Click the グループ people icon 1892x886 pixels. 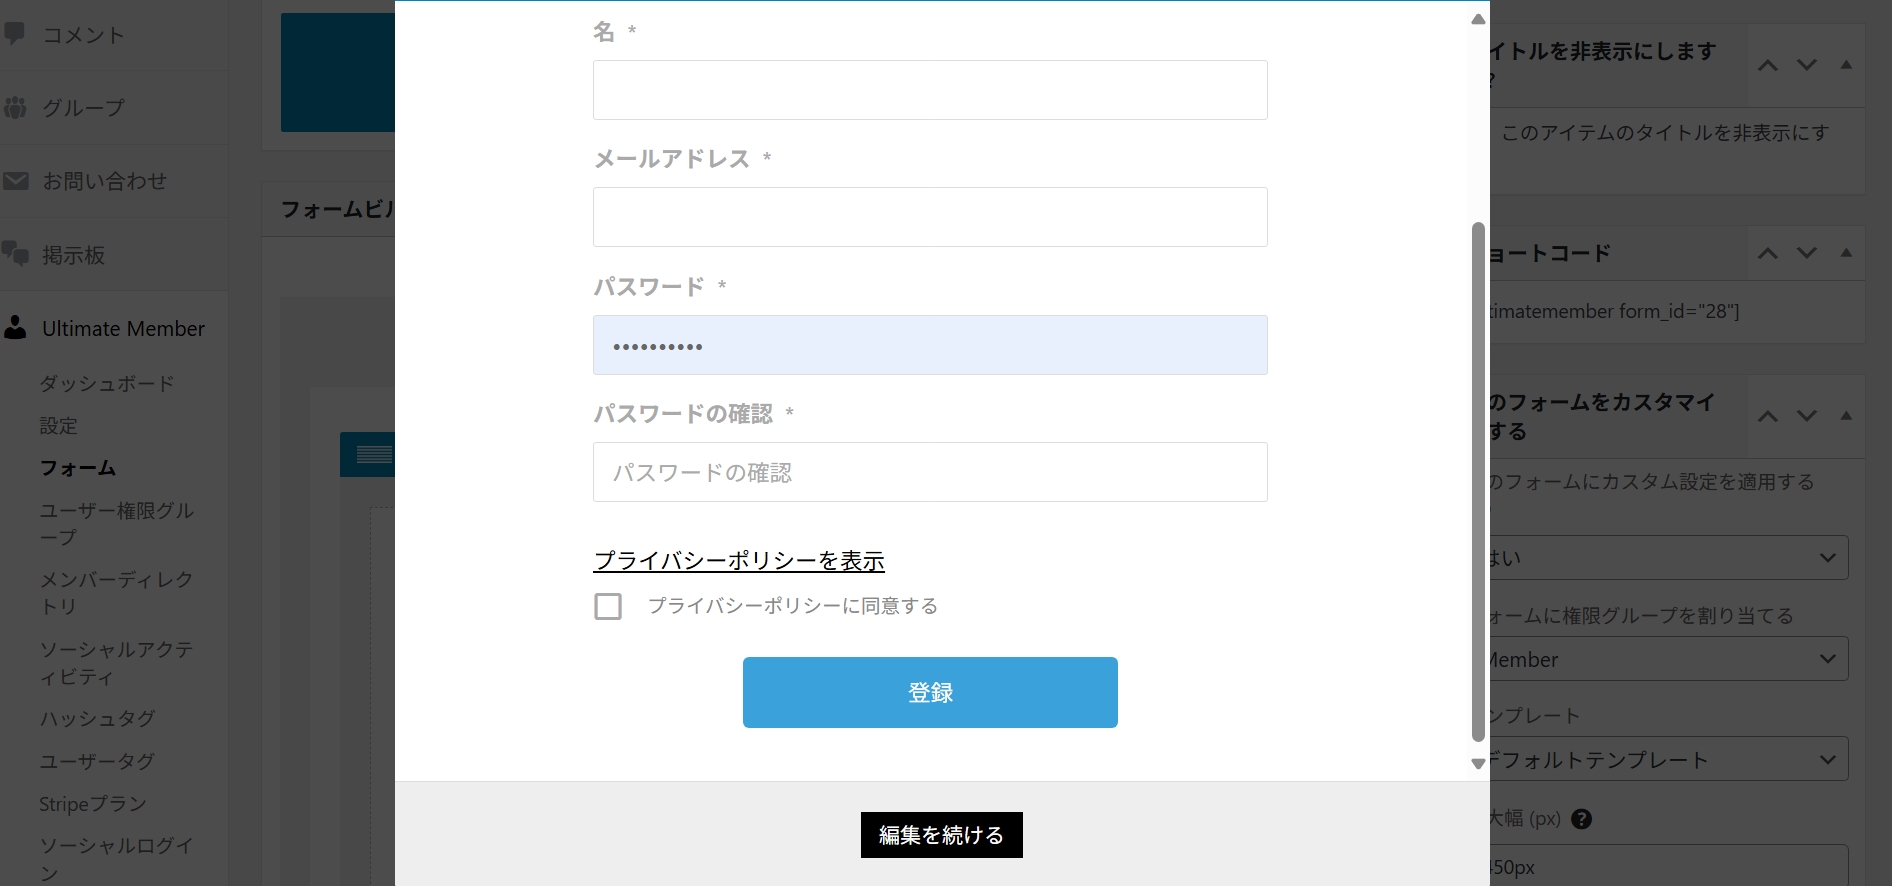coord(15,107)
